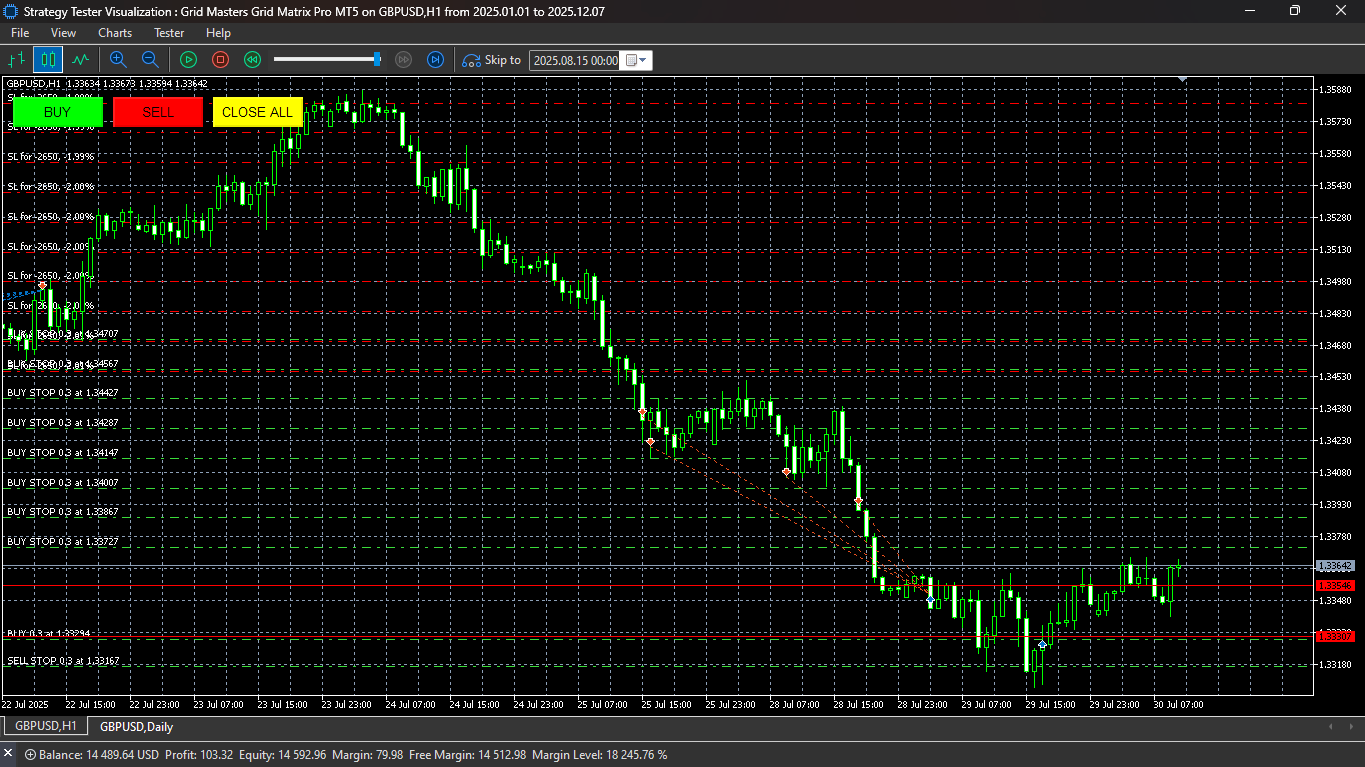Image resolution: width=1365 pixels, height=767 pixels.
Task: Open the View menu
Action: pyautogui.click(x=63, y=33)
